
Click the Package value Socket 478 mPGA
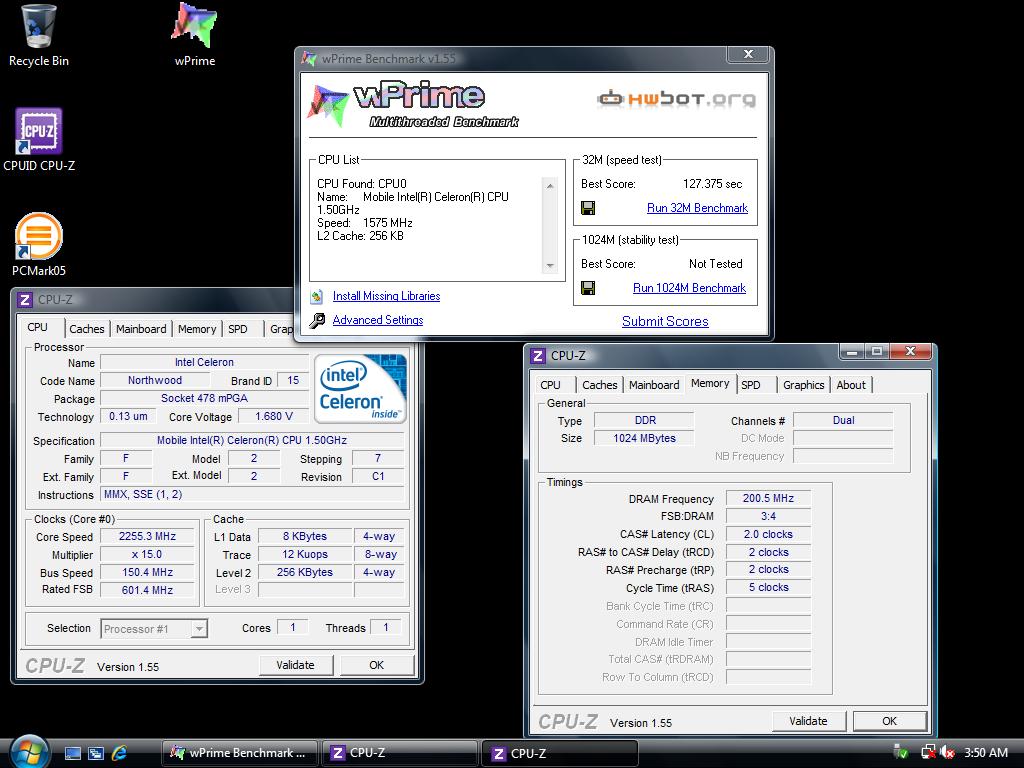204,398
